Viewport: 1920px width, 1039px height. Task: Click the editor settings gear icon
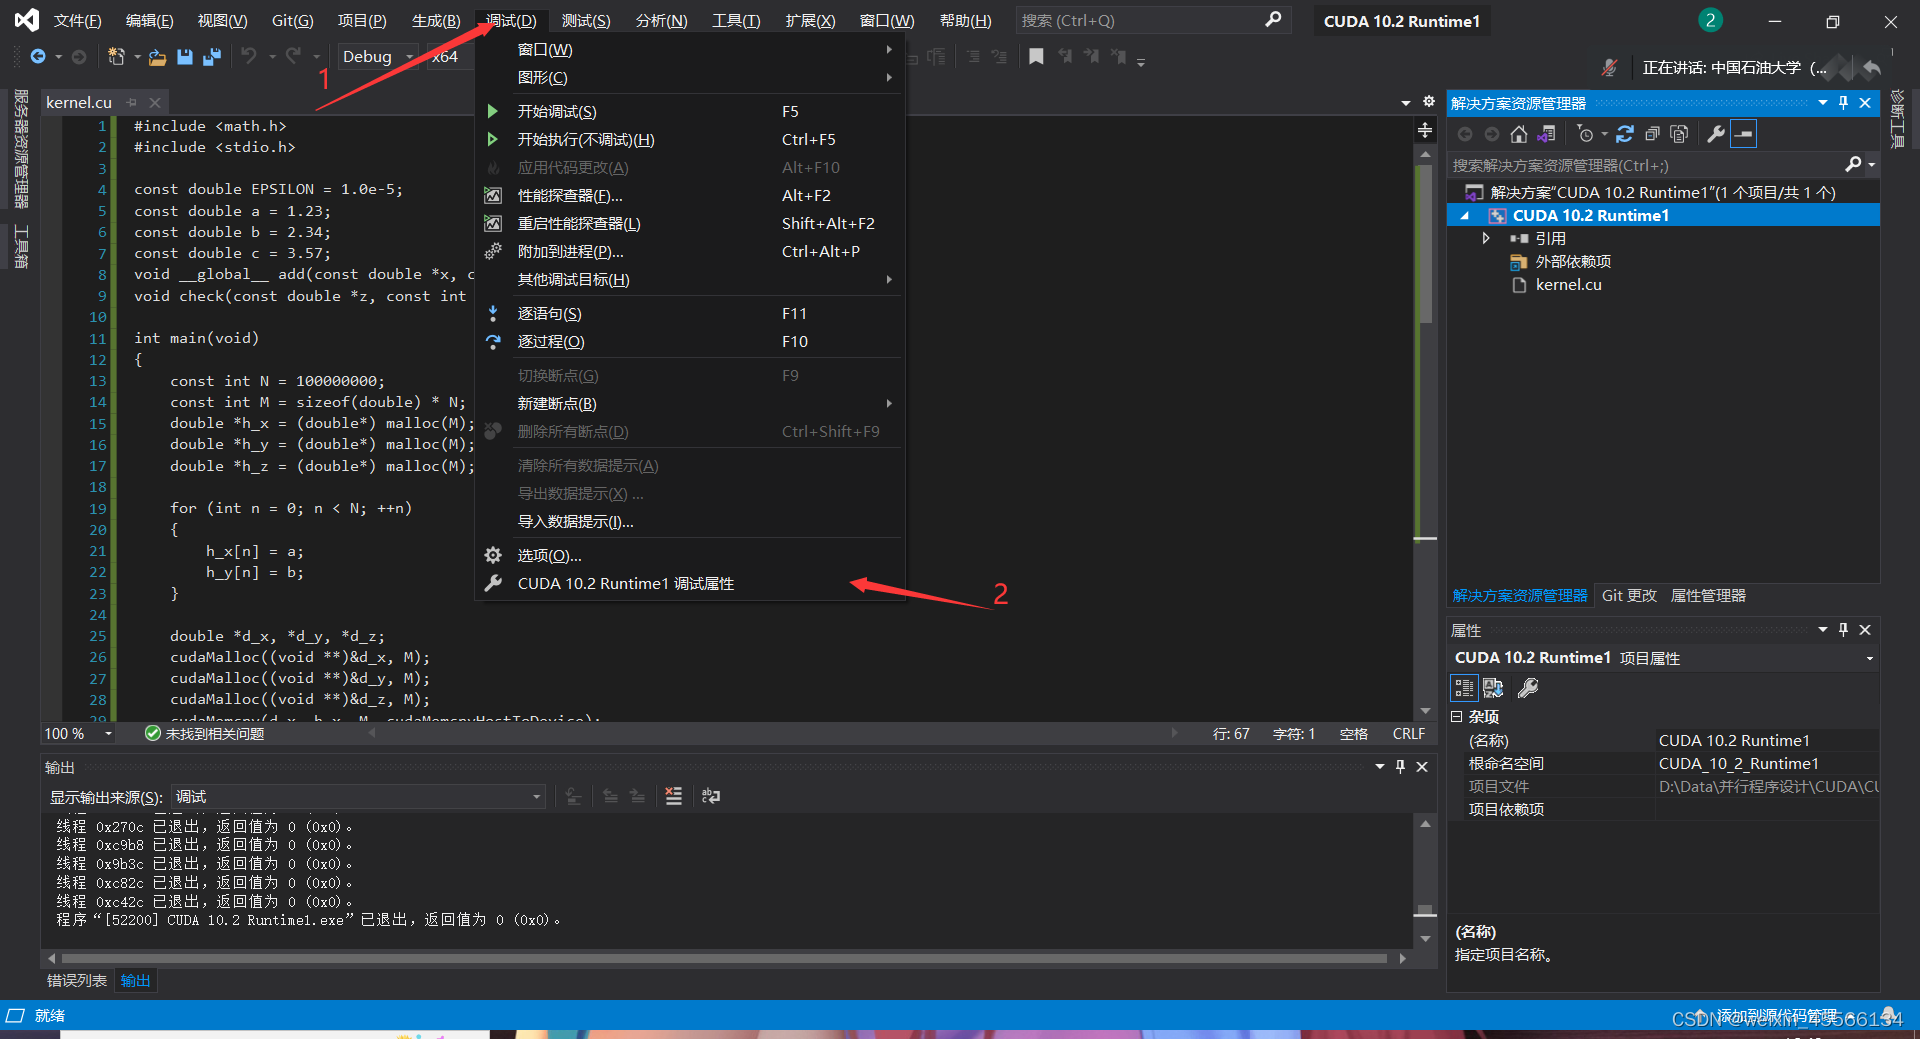(1429, 102)
